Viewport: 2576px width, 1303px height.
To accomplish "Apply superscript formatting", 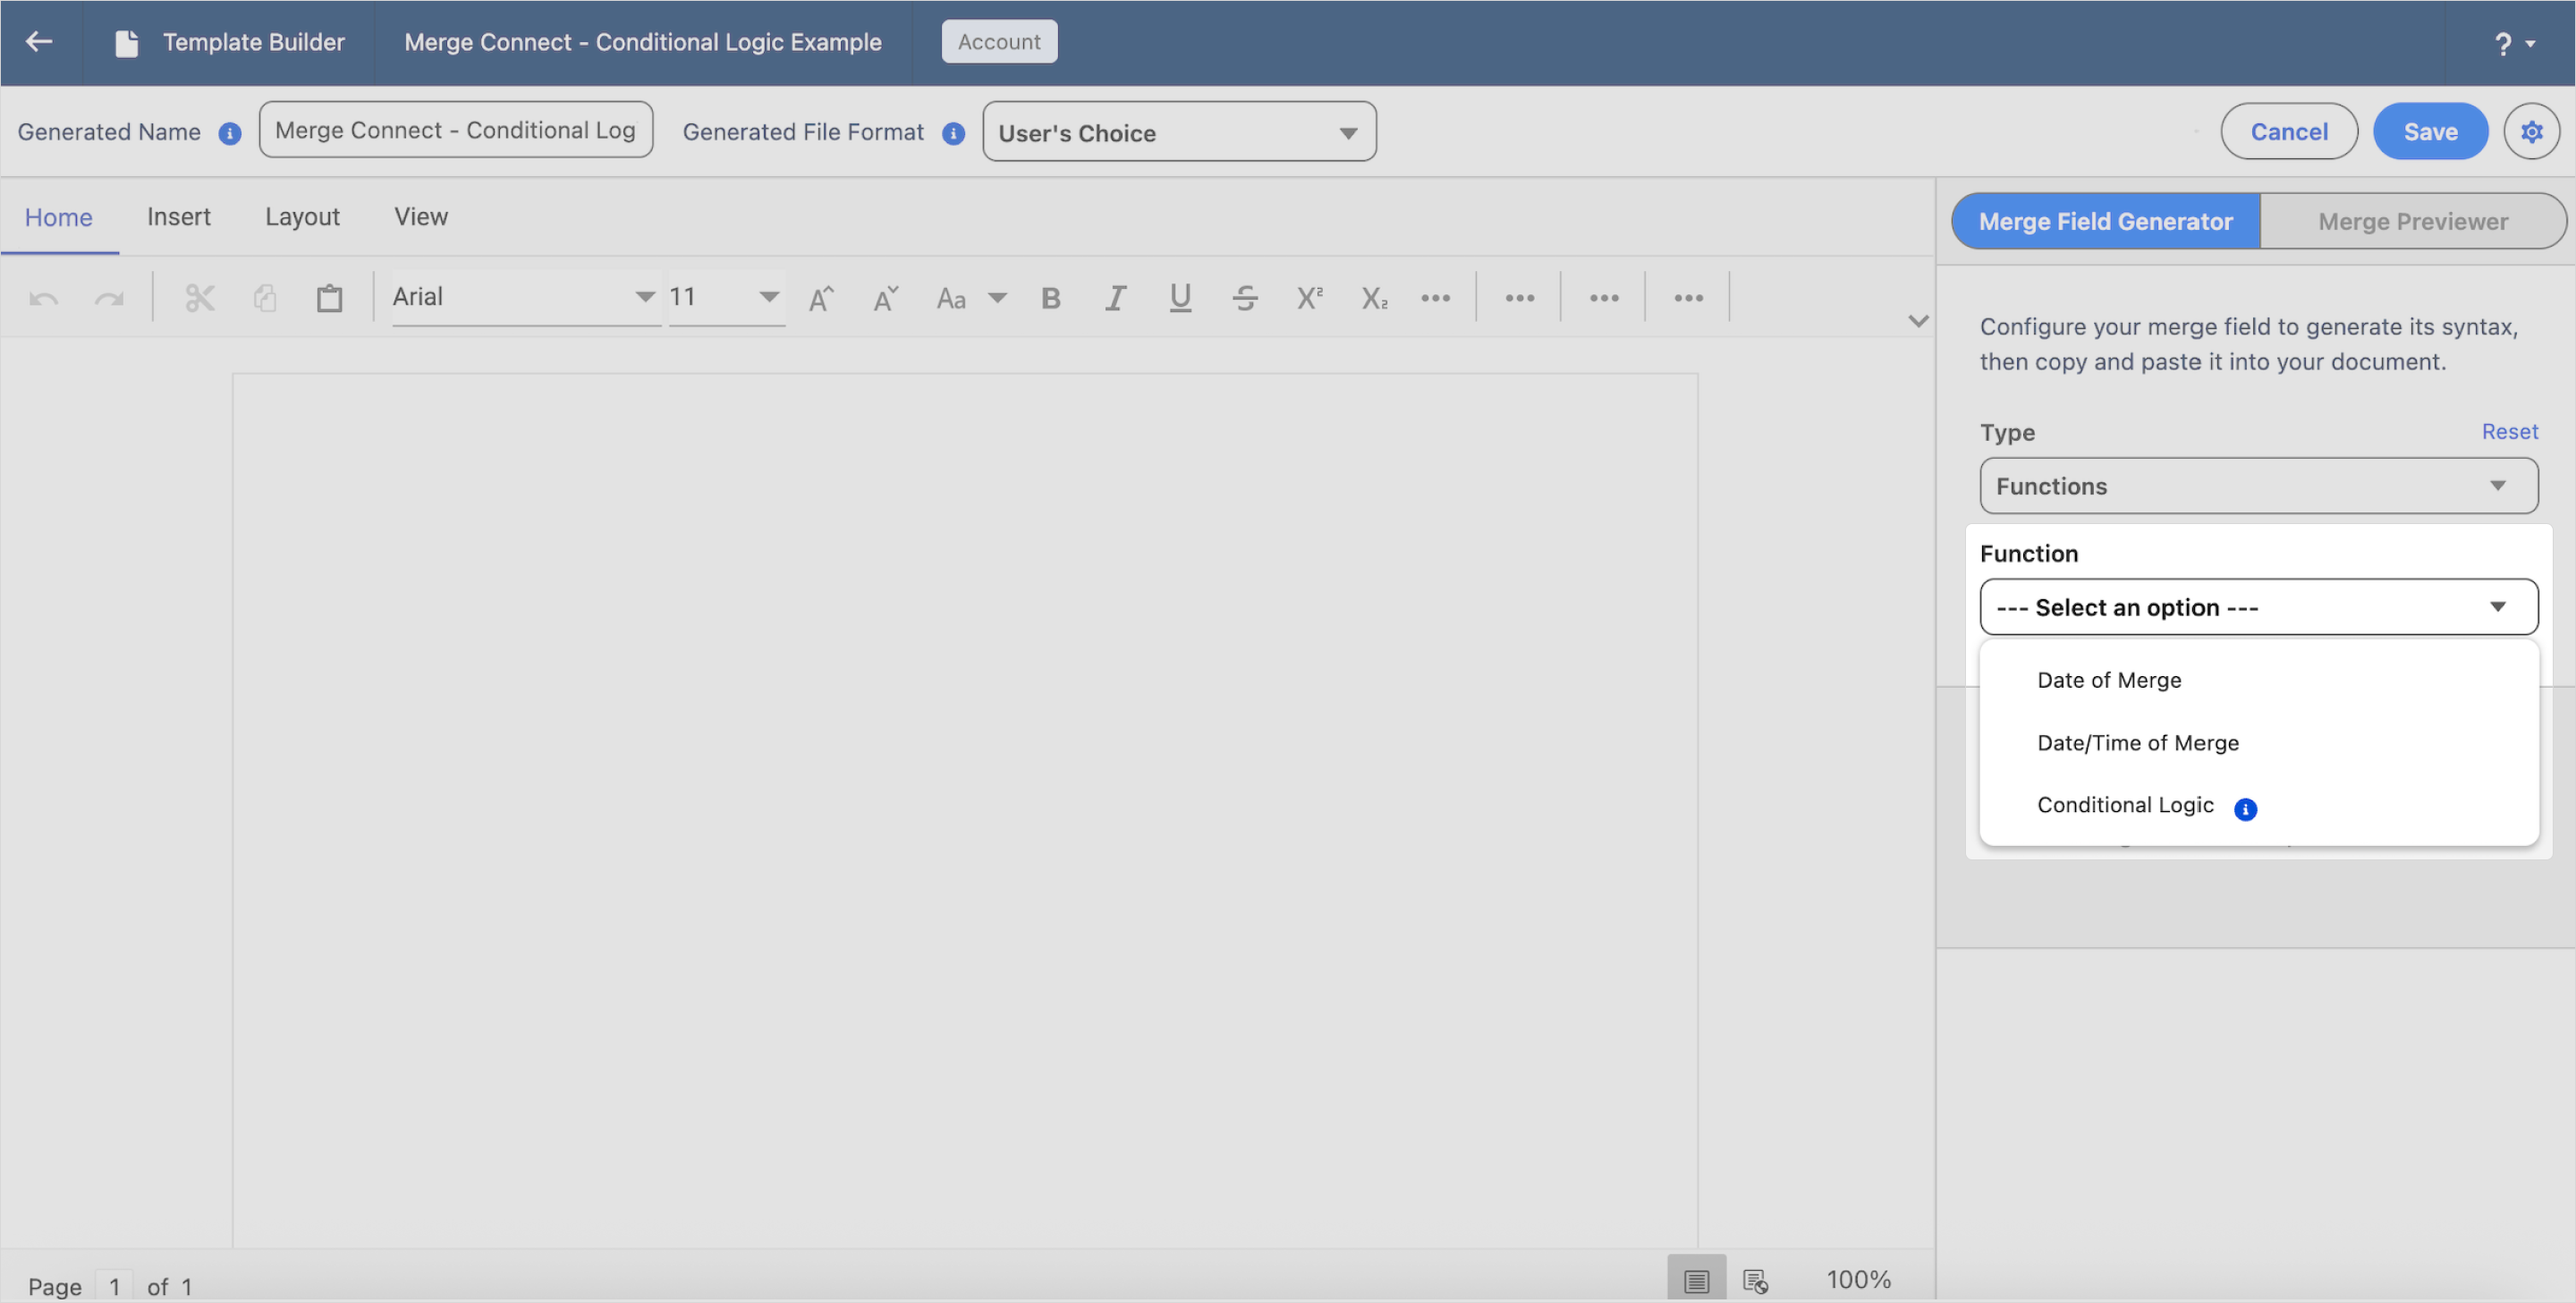I will pyautogui.click(x=1310, y=298).
